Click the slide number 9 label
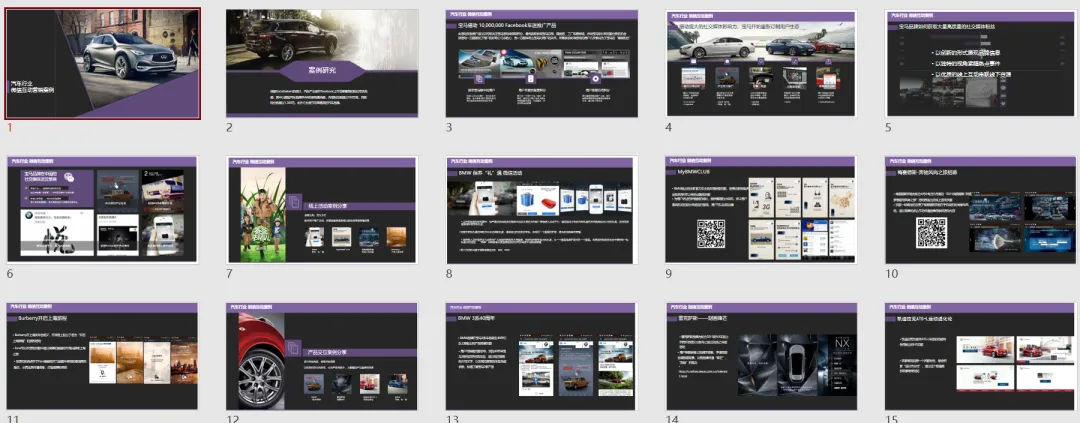This screenshot has width=1080, height=423. 669,274
